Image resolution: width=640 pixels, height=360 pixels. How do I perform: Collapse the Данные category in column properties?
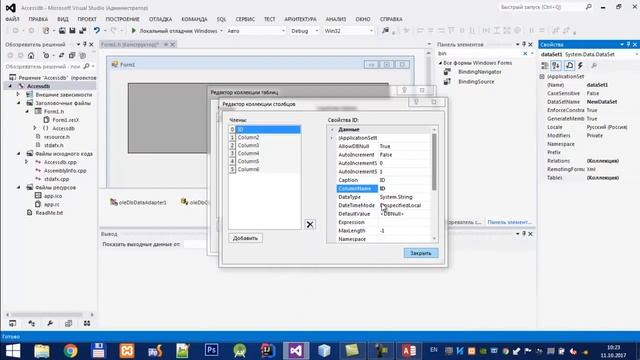[x=332, y=129]
